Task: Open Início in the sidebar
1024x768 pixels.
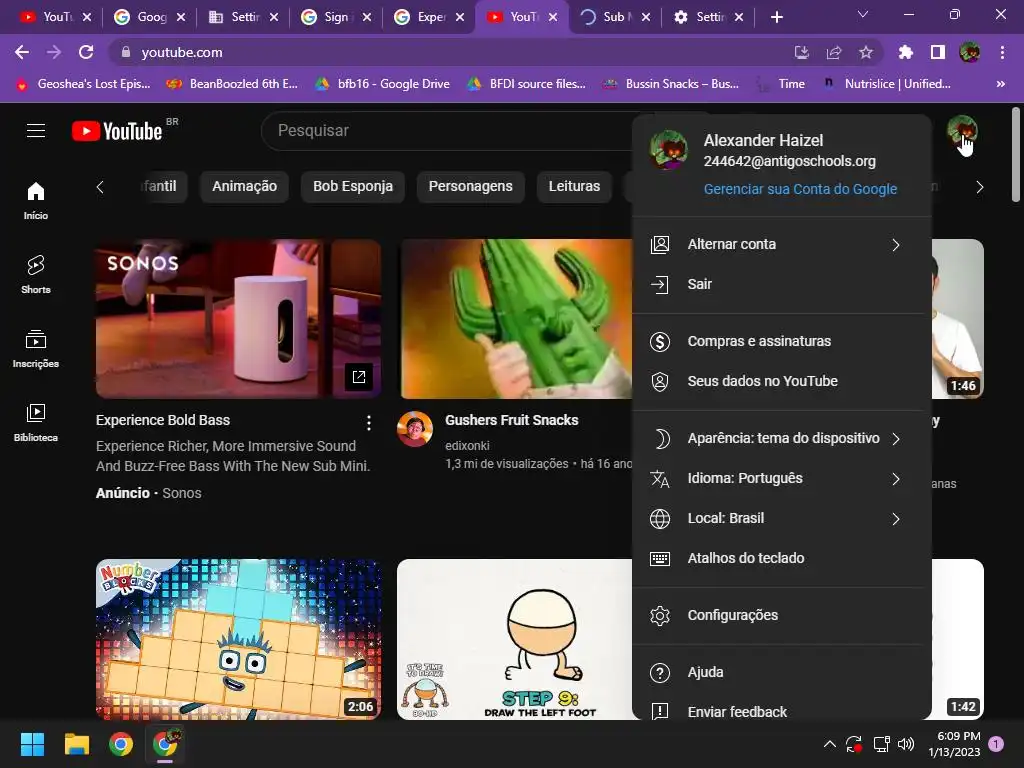Action: pyautogui.click(x=36, y=200)
